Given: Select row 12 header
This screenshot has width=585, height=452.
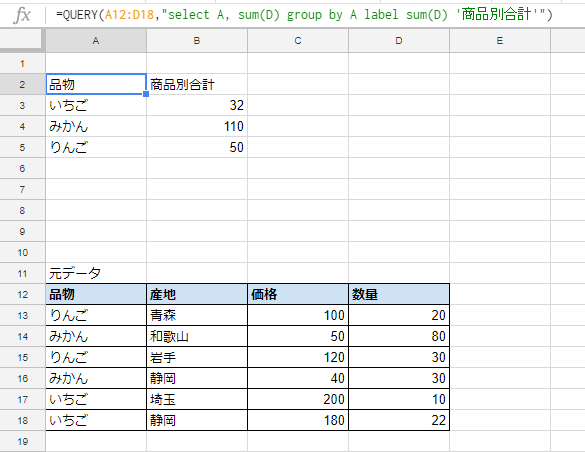Looking at the screenshot, I should coord(23,295).
